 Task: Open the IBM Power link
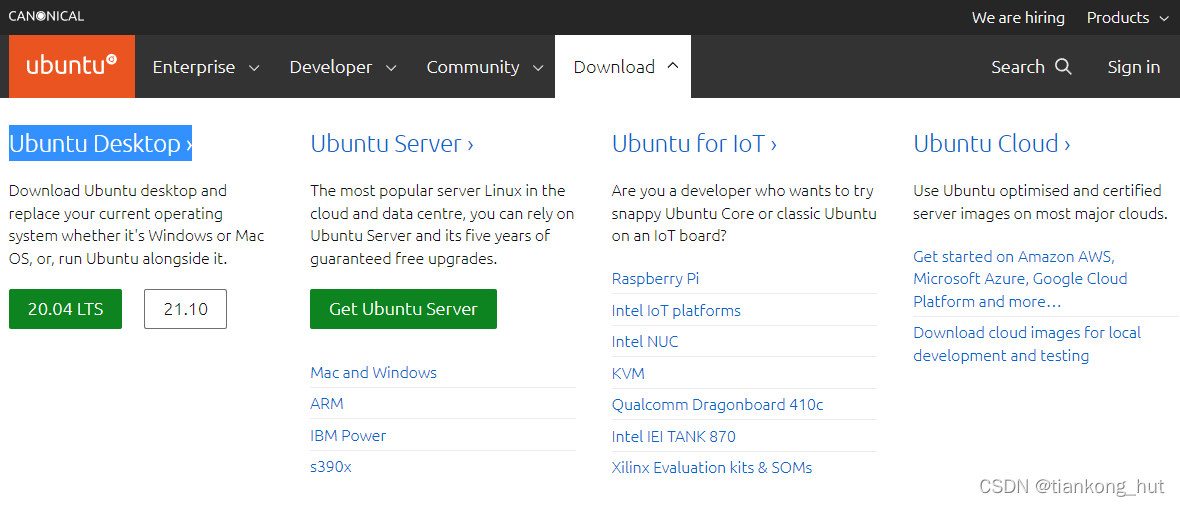click(x=348, y=435)
